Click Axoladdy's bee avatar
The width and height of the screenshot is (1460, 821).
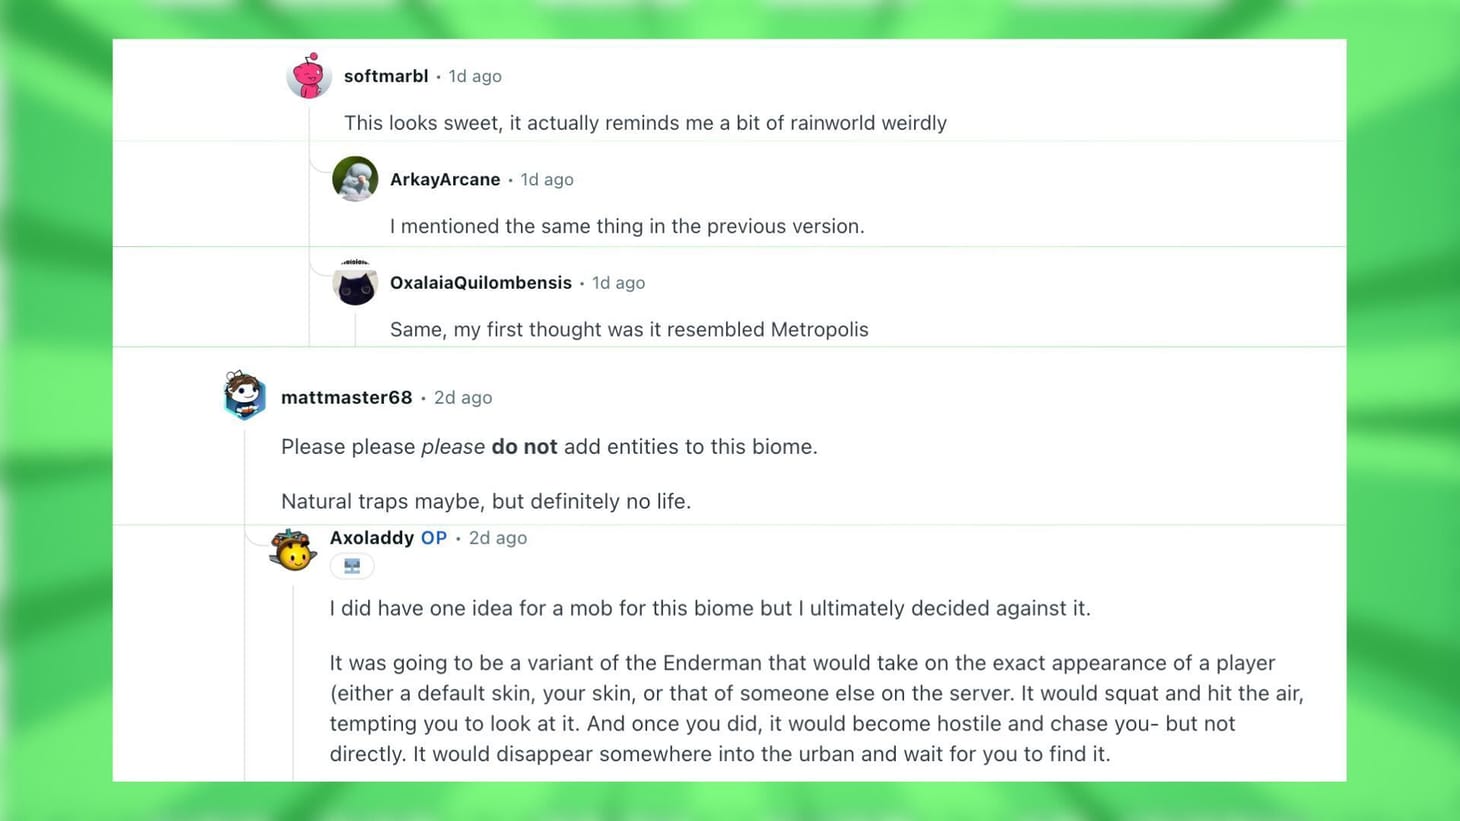tap(292, 549)
